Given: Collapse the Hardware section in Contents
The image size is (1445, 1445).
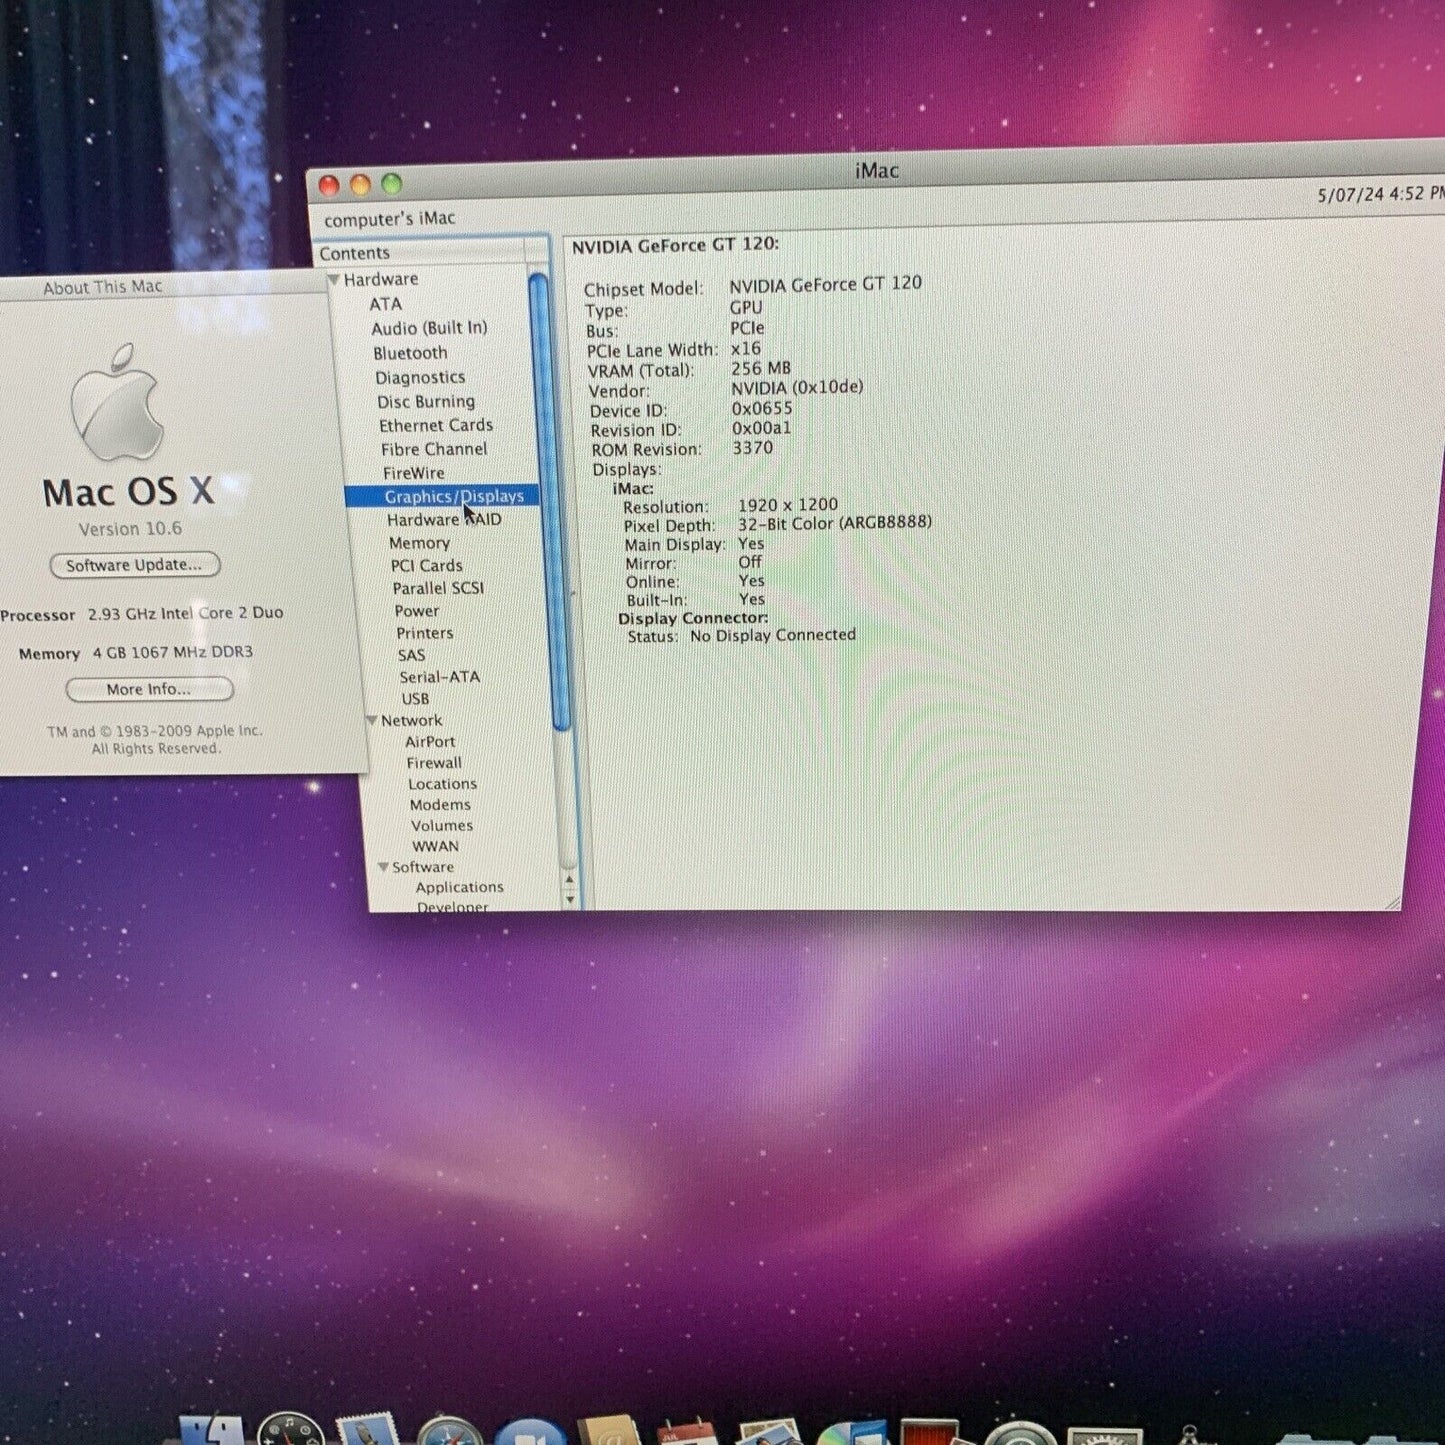Looking at the screenshot, I should pos(335,279).
